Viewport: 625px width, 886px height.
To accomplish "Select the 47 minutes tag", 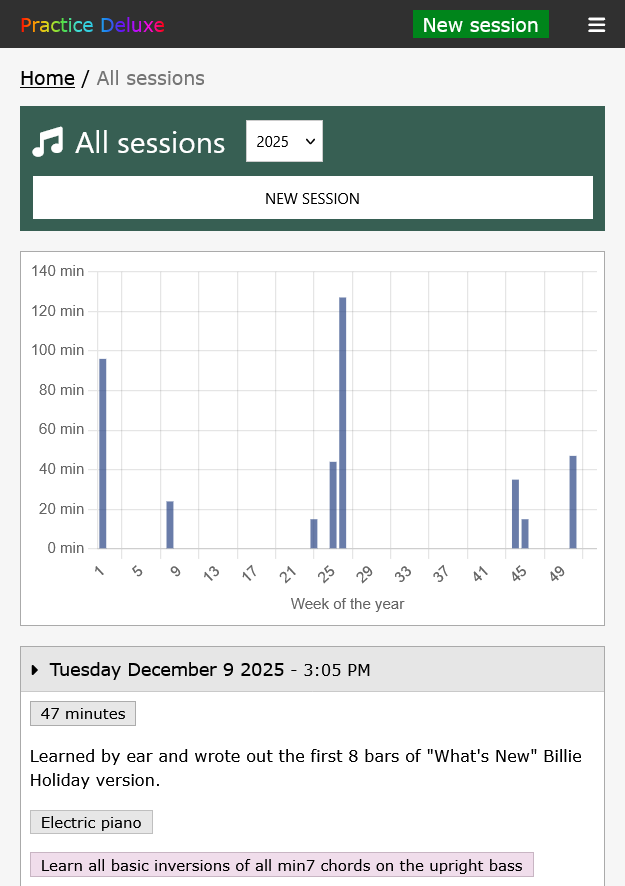I will (x=83, y=714).
